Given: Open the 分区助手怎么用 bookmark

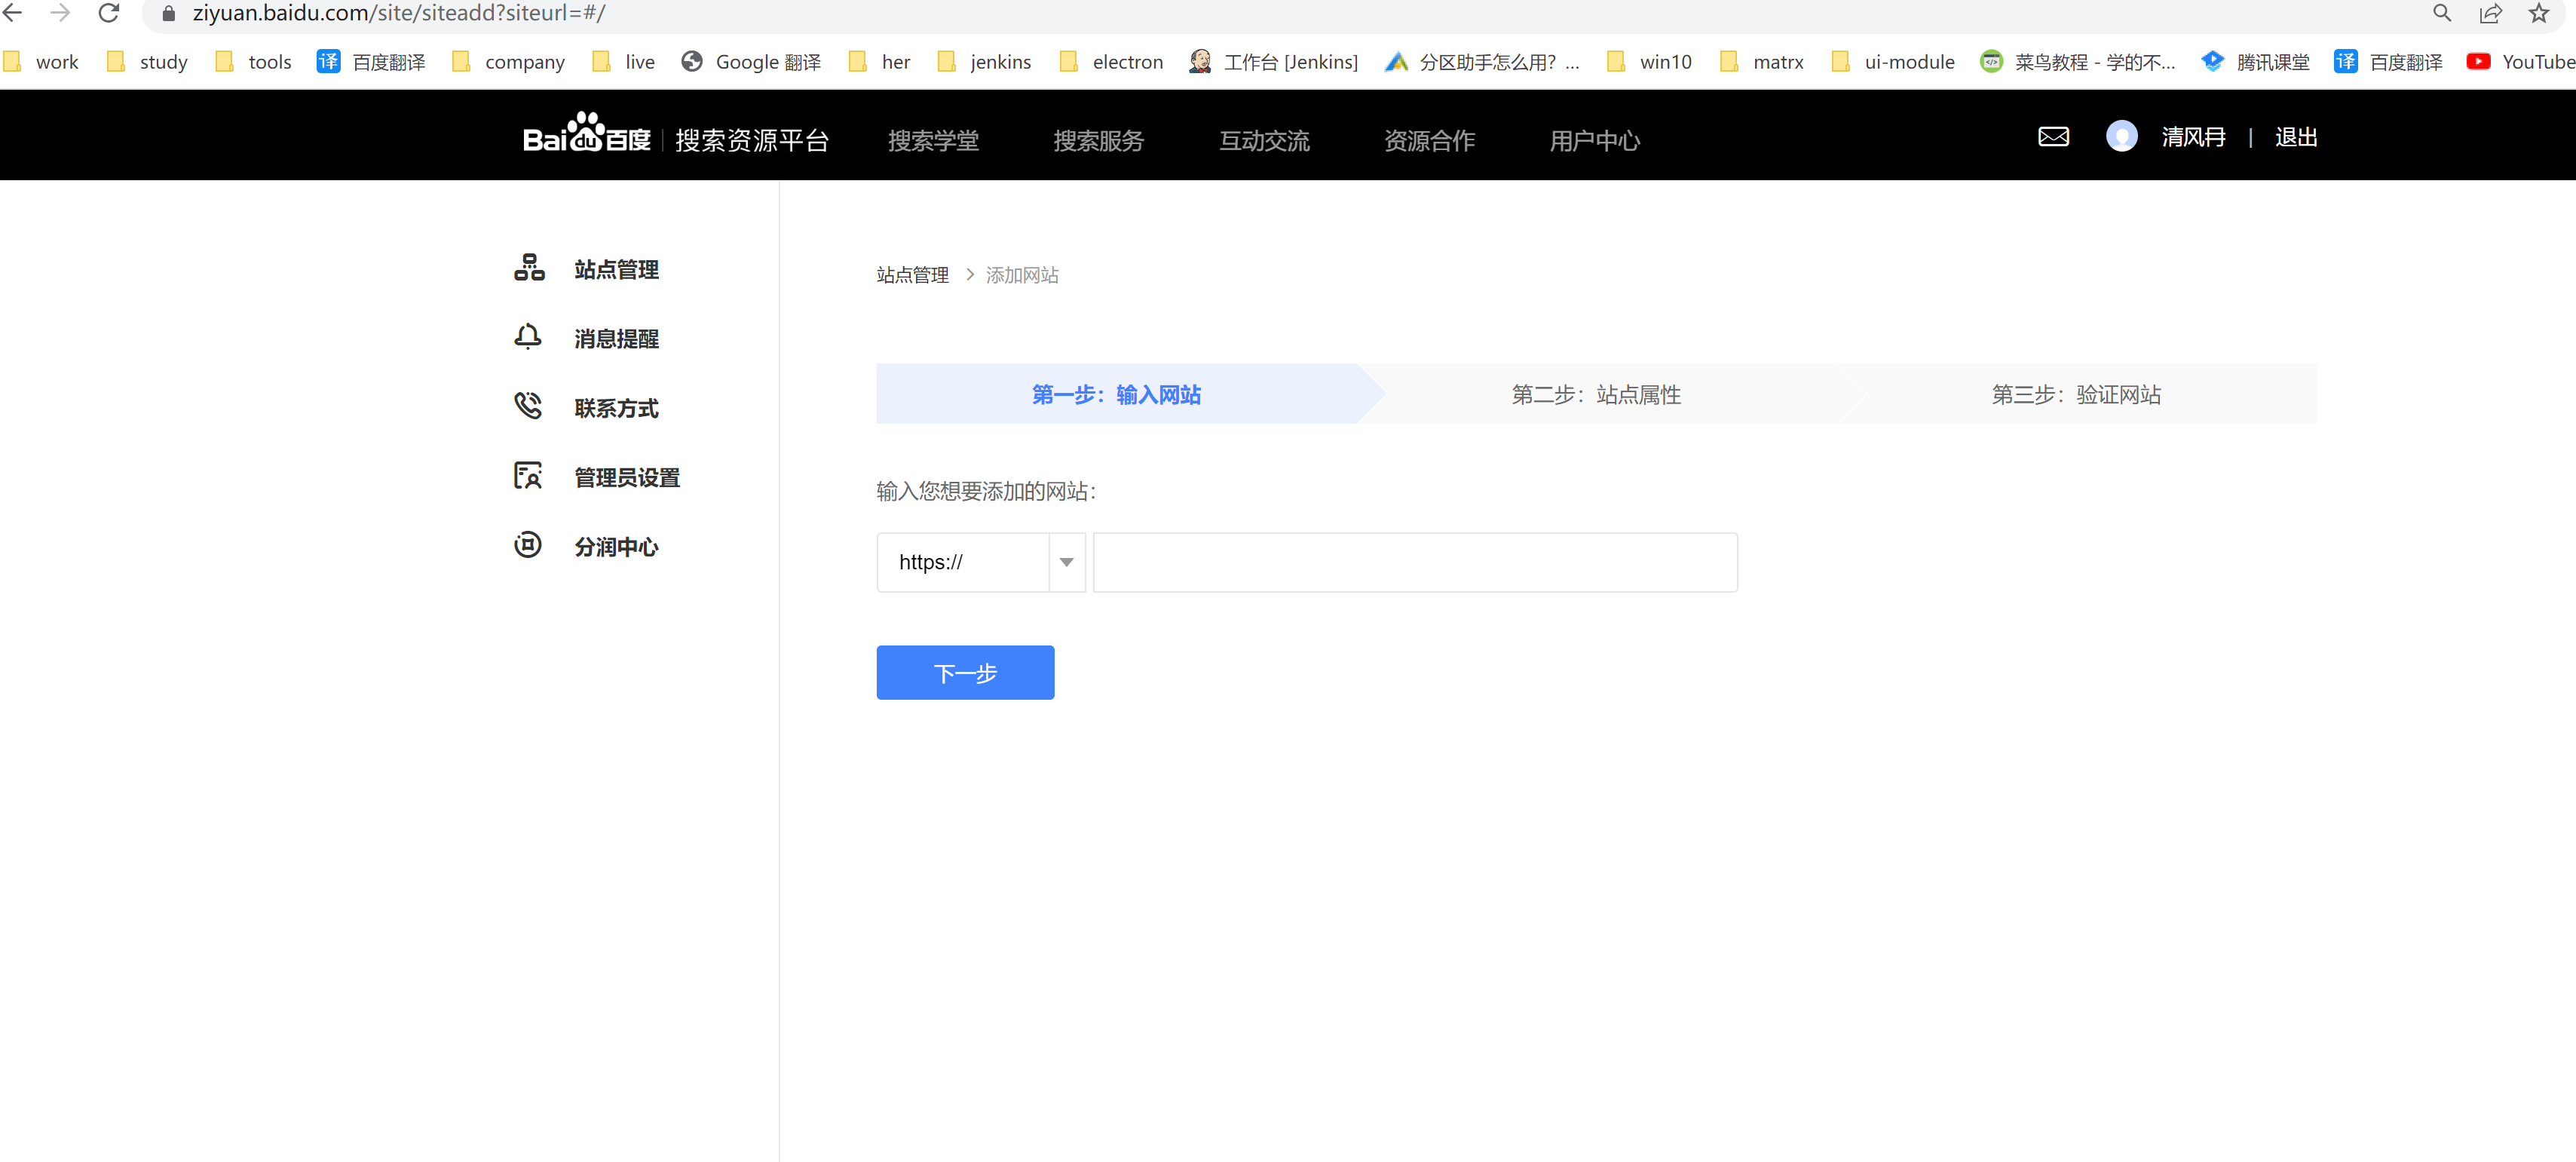Looking at the screenshot, I should (1483, 62).
